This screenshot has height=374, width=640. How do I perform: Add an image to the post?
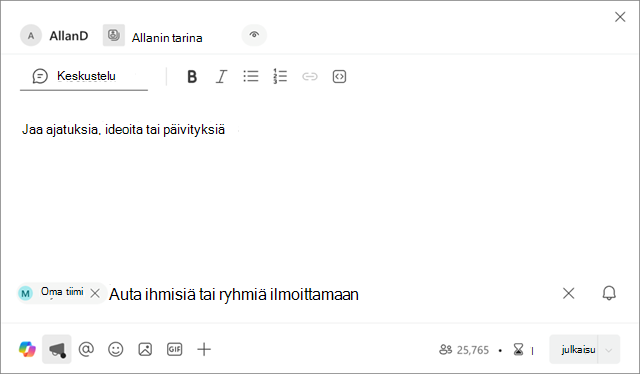pos(145,350)
